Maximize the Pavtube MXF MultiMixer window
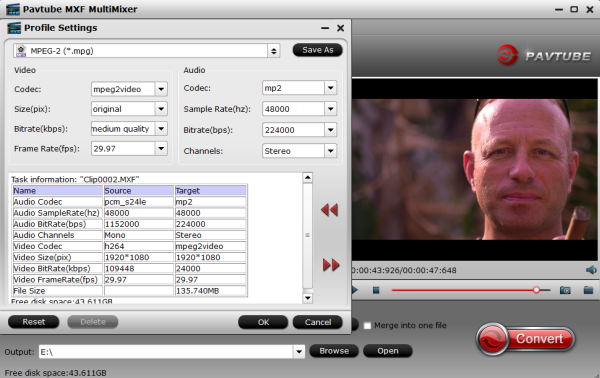The height and width of the screenshot is (378, 600). (574, 9)
